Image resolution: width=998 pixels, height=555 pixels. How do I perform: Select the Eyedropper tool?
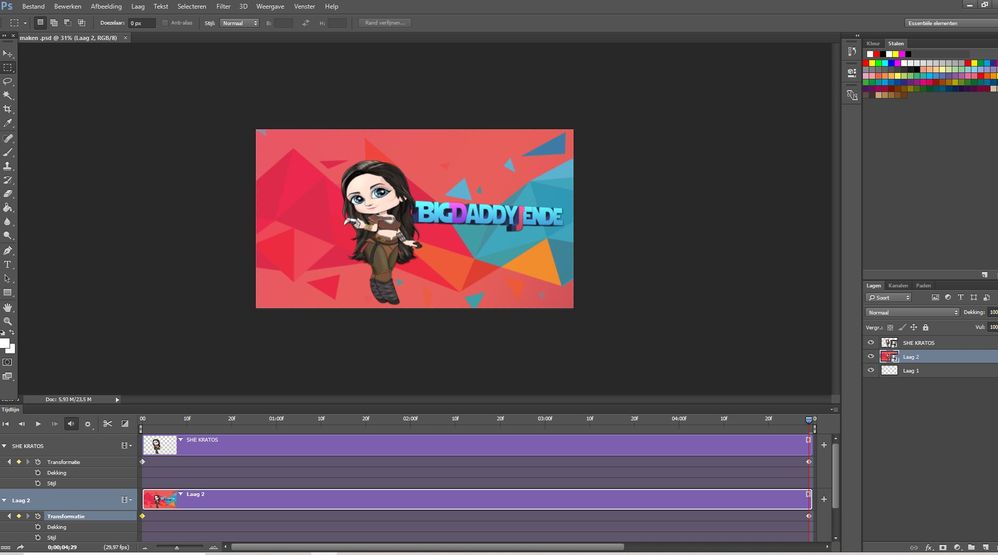(8, 123)
